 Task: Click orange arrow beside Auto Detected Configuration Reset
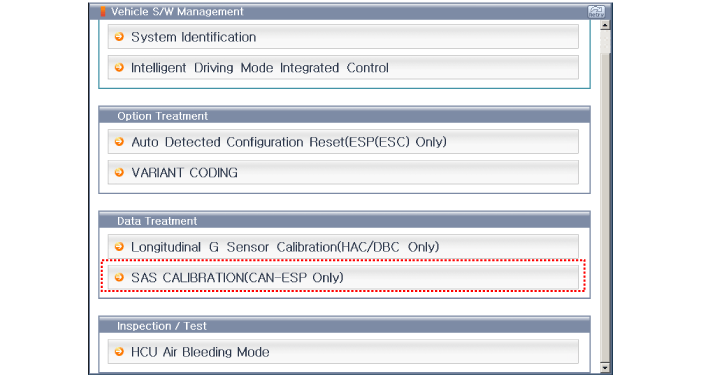click(x=119, y=142)
